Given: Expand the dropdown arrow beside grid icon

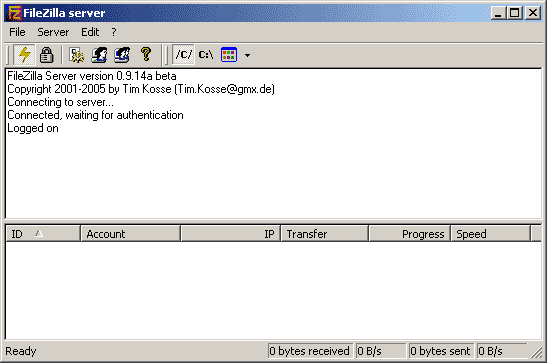Looking at the screenshot, I should [247, 55].
